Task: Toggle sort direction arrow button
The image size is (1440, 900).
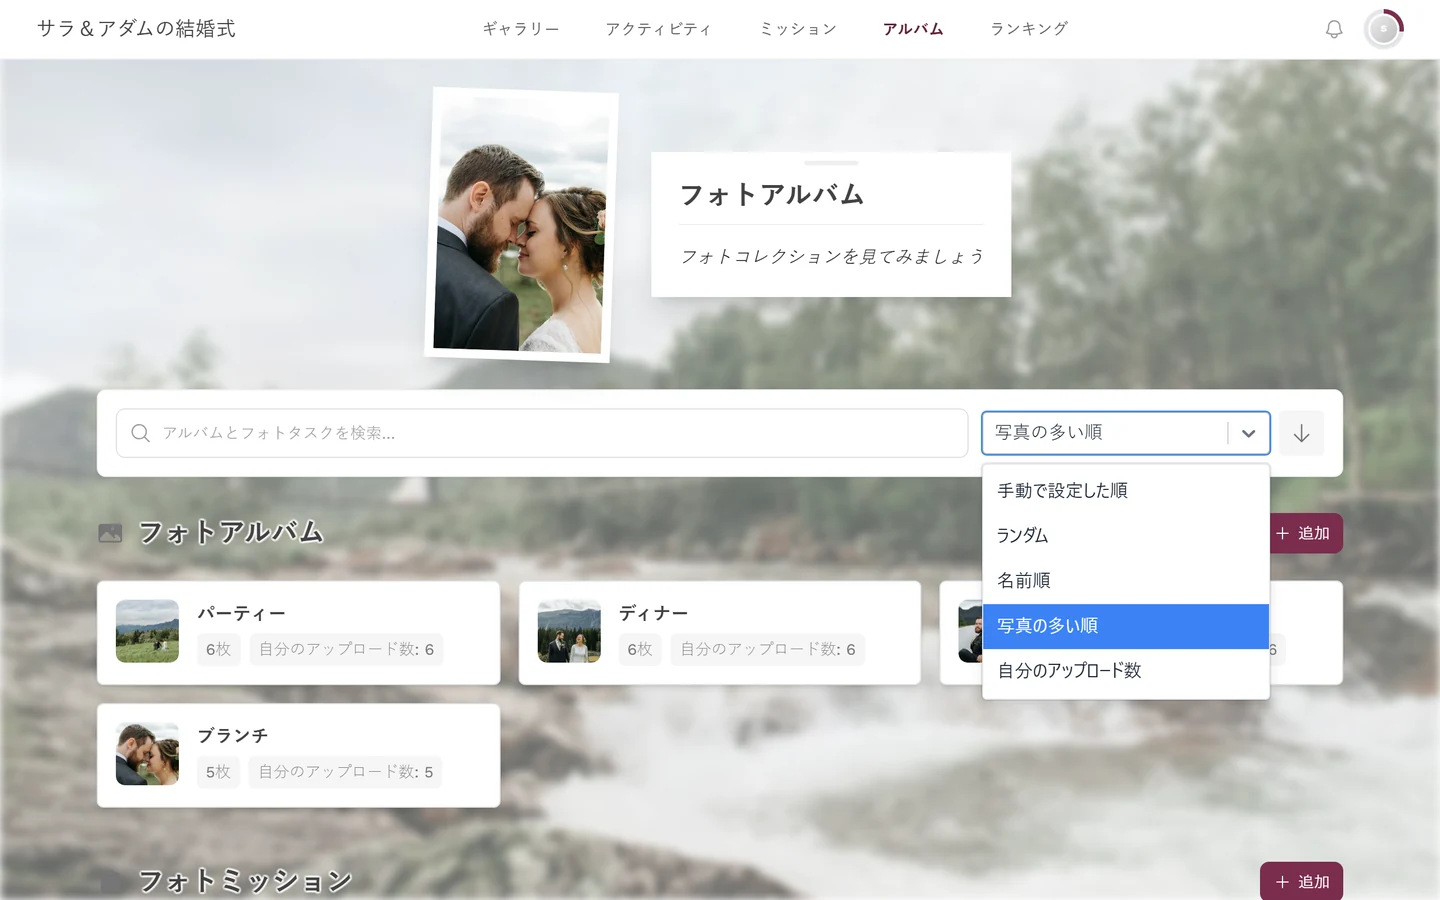Action: tap(1301, 433)
